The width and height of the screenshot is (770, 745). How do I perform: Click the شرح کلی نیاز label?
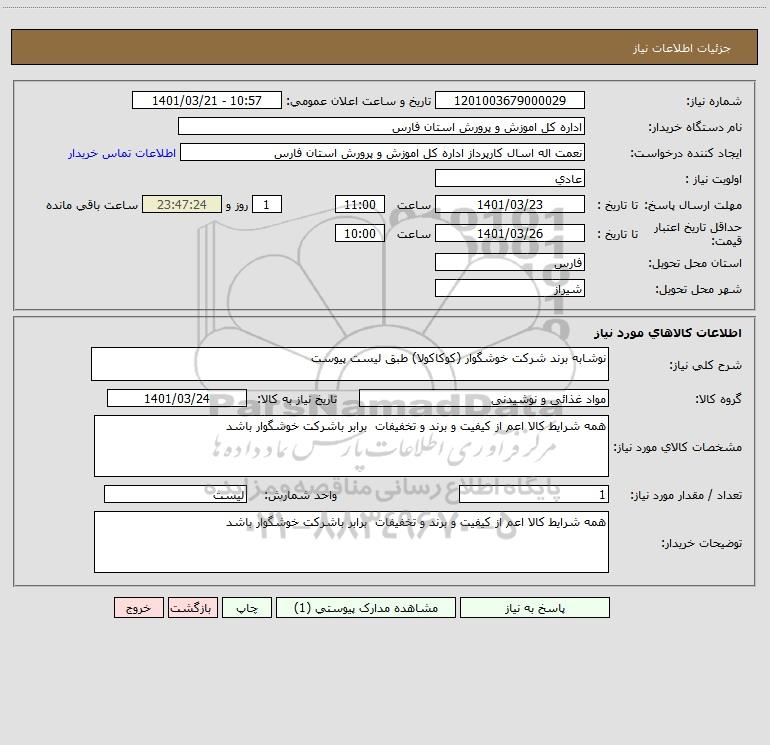(x=706, y=365)
